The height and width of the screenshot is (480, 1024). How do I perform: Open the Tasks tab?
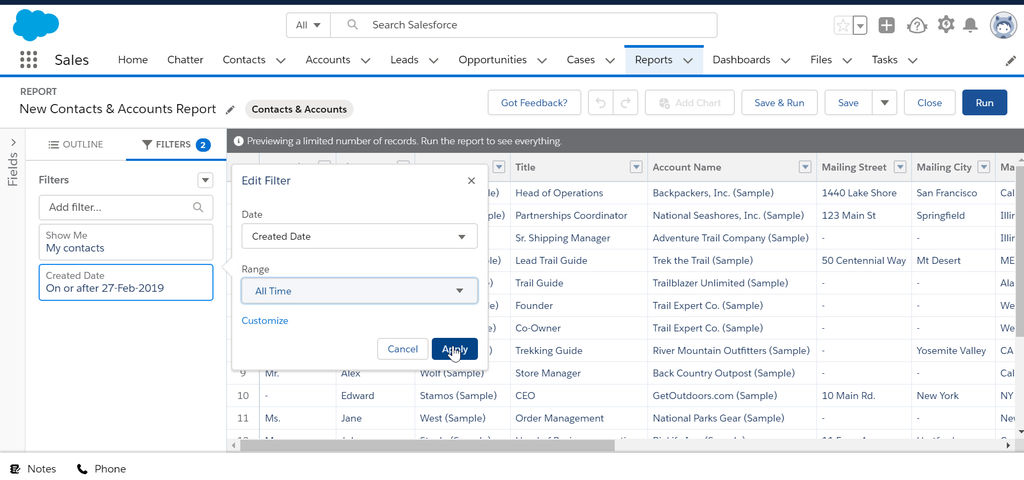[x=884, y=59]
